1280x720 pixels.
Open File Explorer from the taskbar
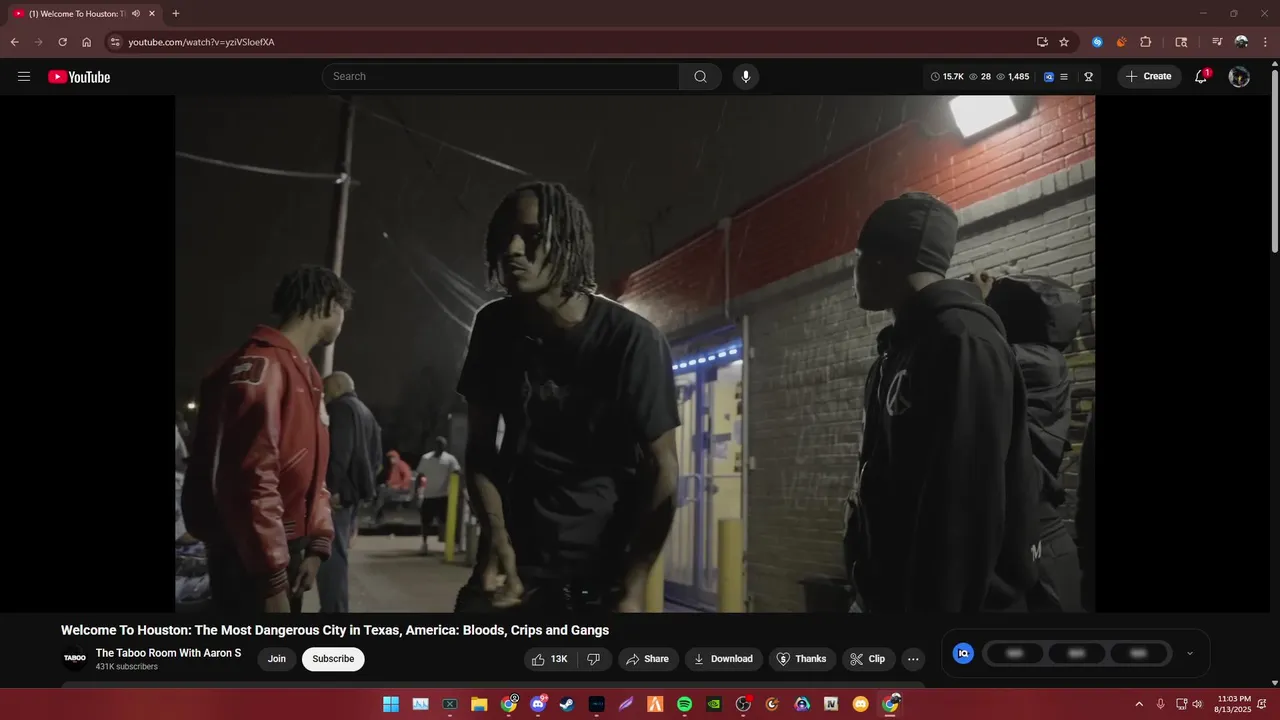tap(479, 704)
